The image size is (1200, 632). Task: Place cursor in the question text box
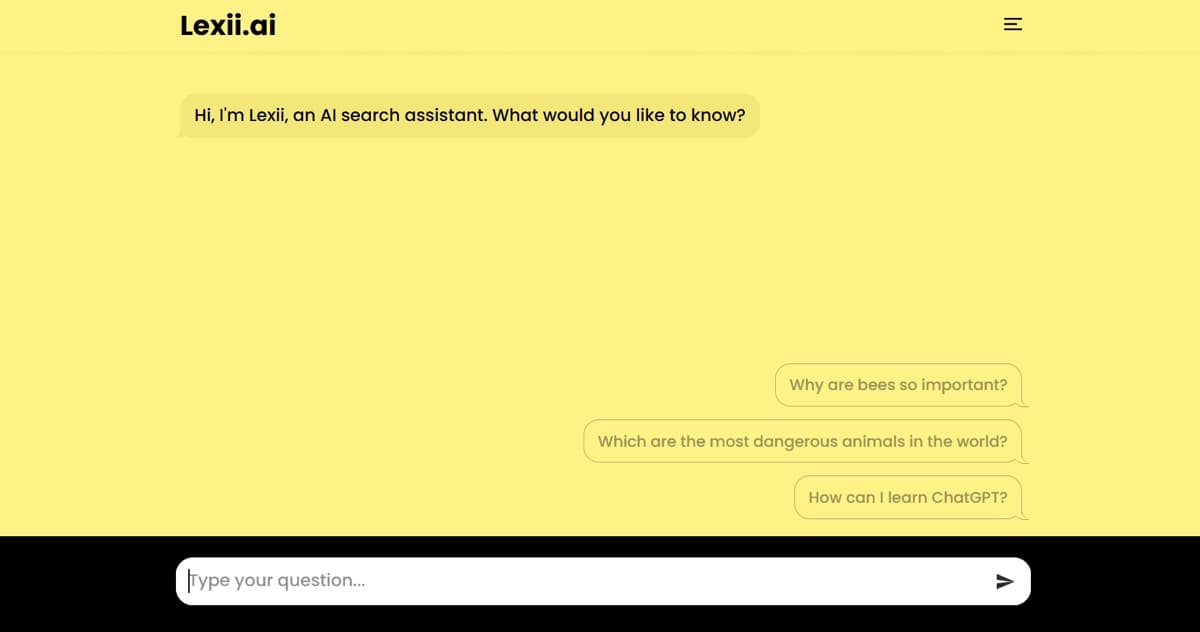[x=603, y=581]
